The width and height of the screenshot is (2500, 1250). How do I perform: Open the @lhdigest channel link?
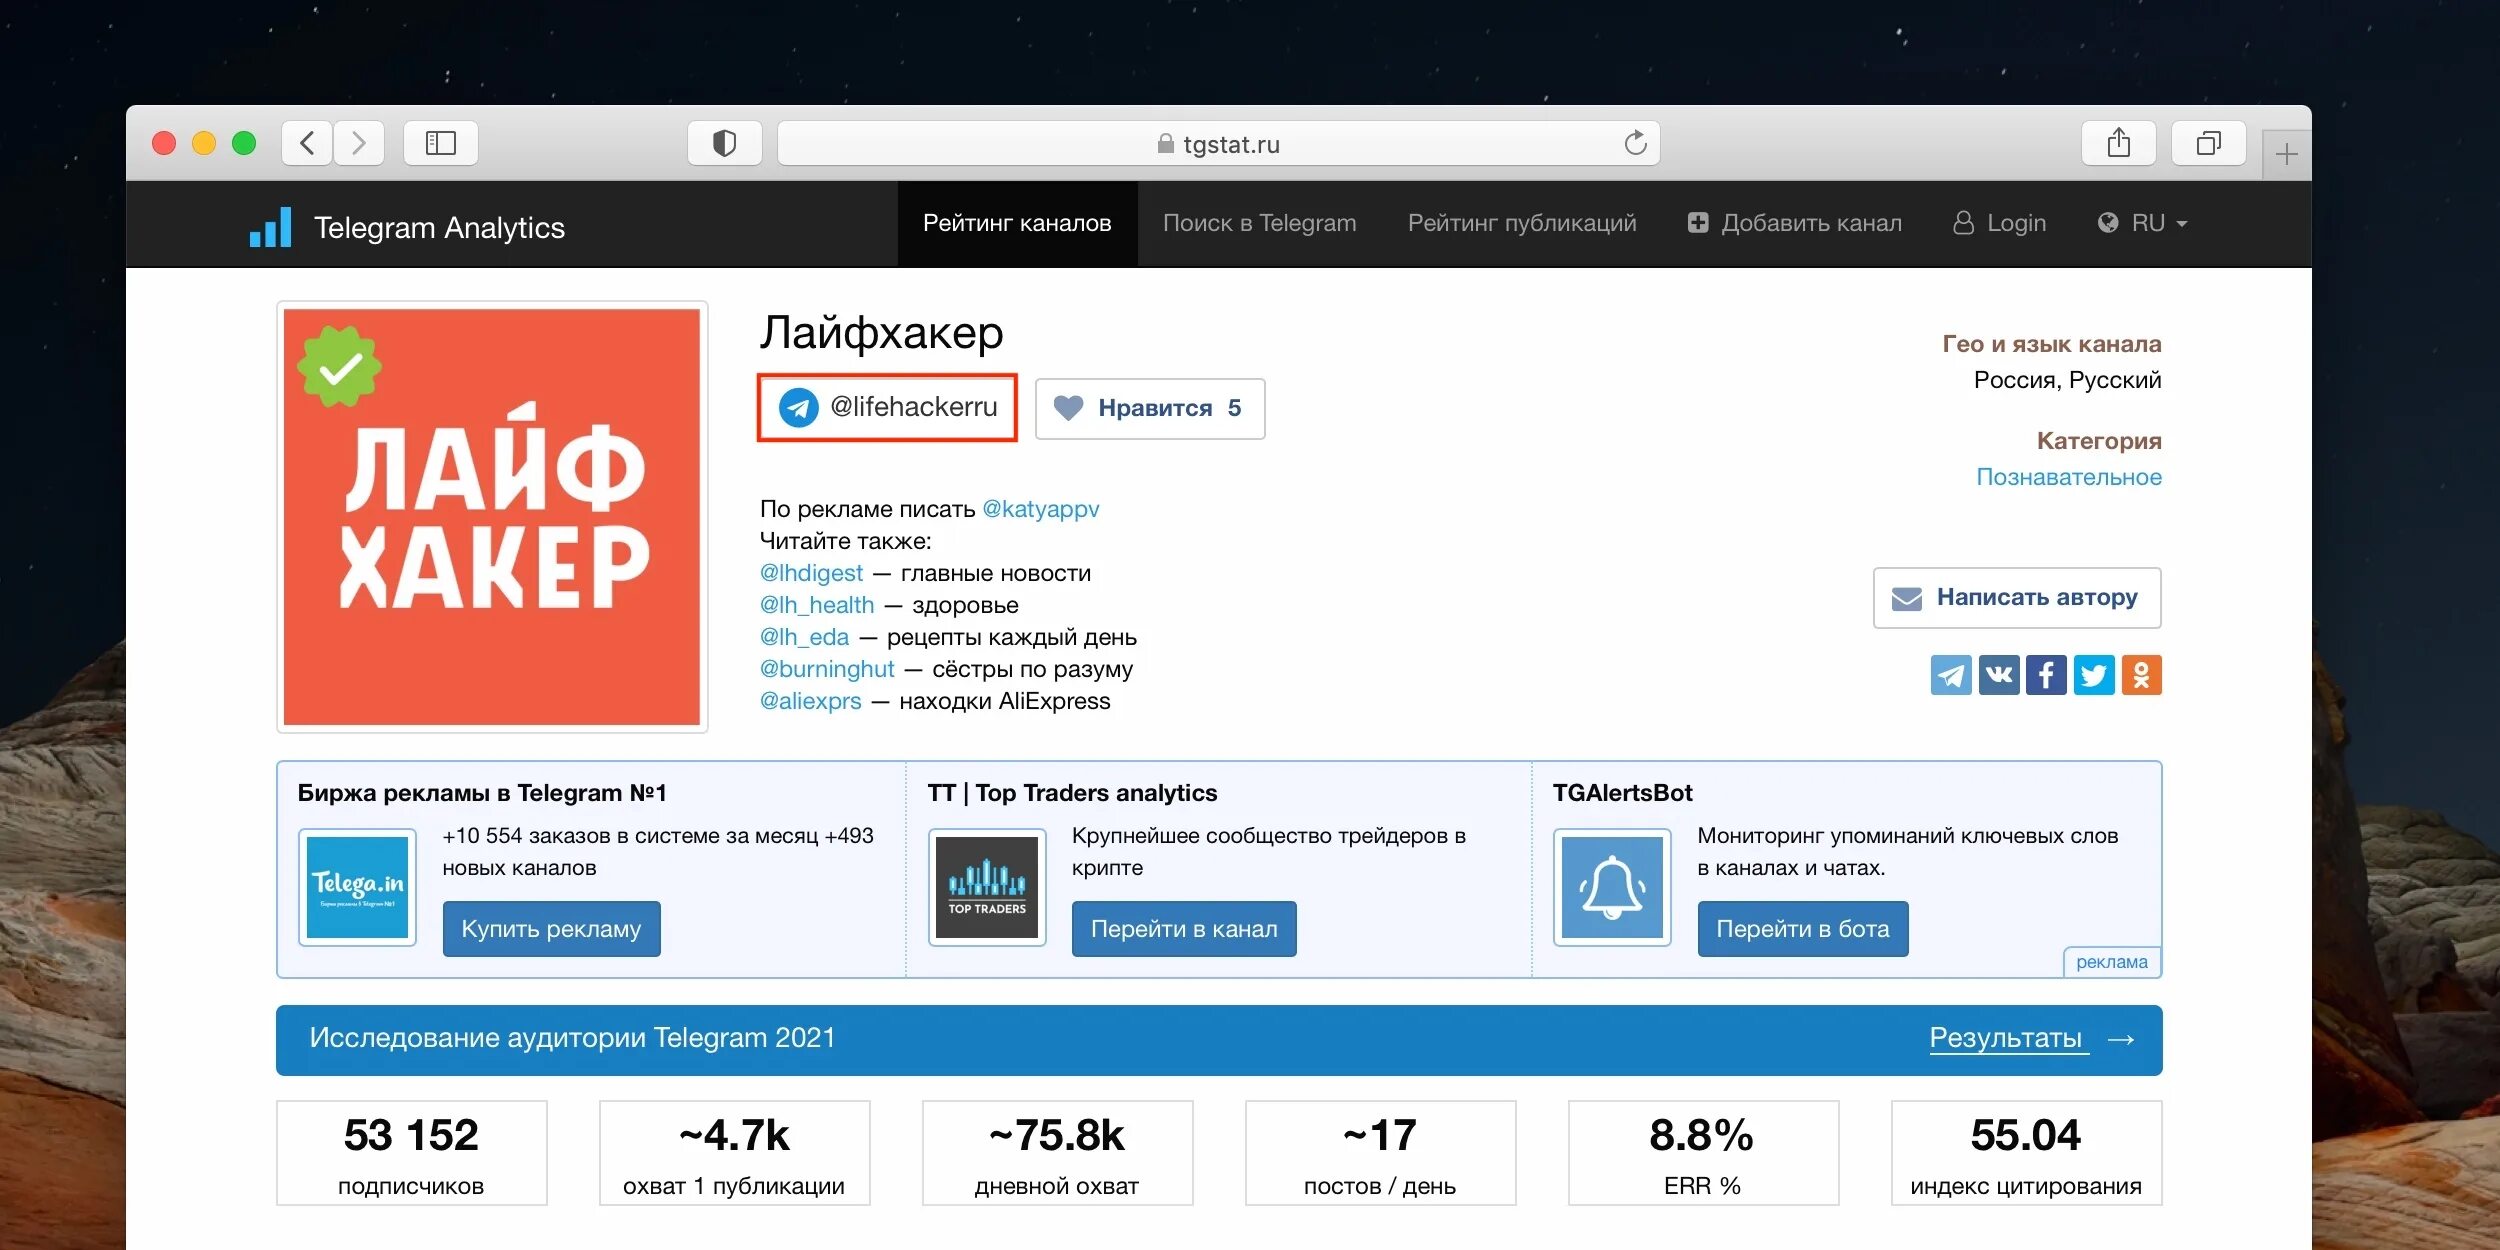811,573
